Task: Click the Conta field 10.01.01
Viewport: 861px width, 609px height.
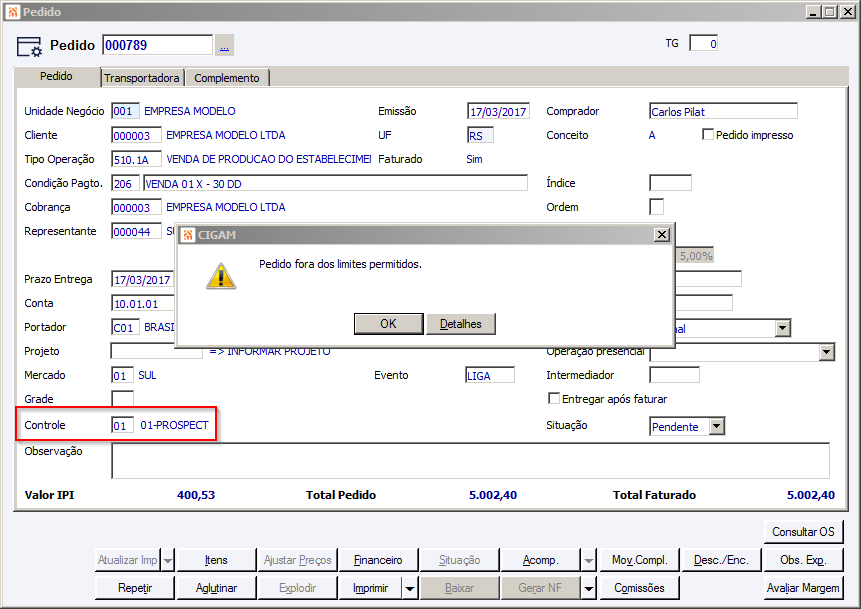Action: click(x=143, y=303)
